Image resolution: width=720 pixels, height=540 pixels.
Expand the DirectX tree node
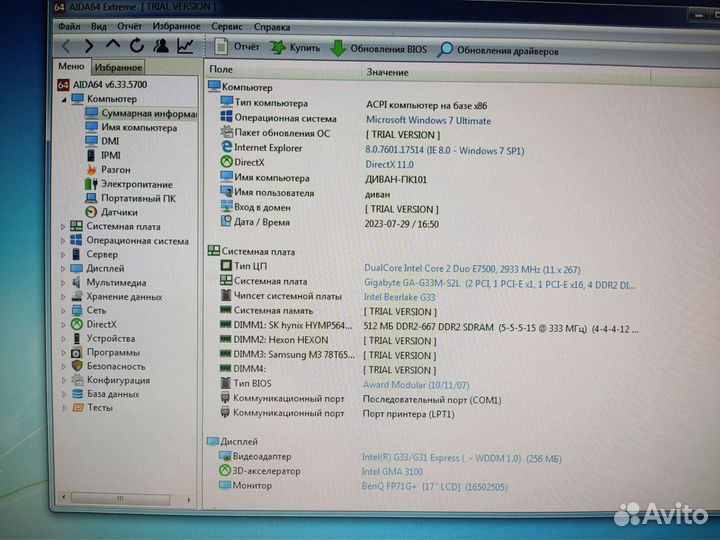pyautogui.click(x=63, y=325)
